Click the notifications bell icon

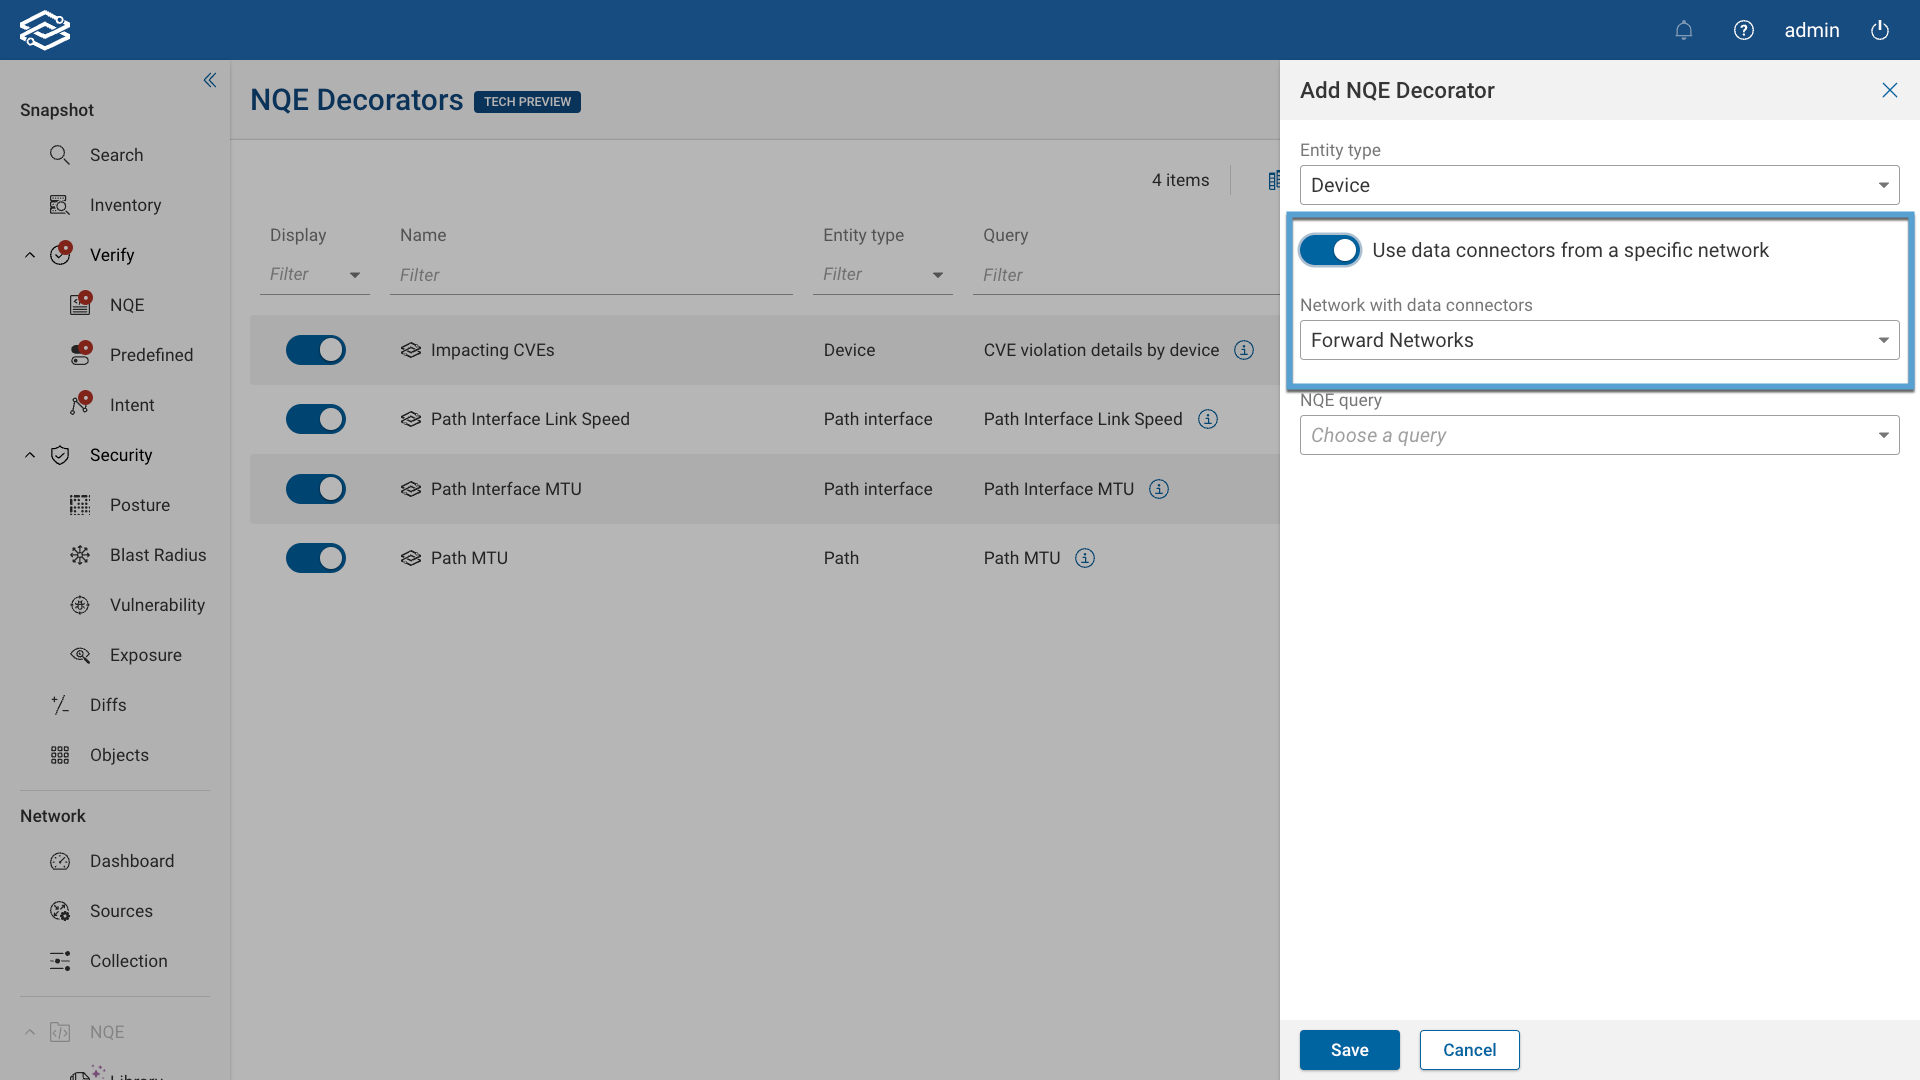tap(1684, 30)
